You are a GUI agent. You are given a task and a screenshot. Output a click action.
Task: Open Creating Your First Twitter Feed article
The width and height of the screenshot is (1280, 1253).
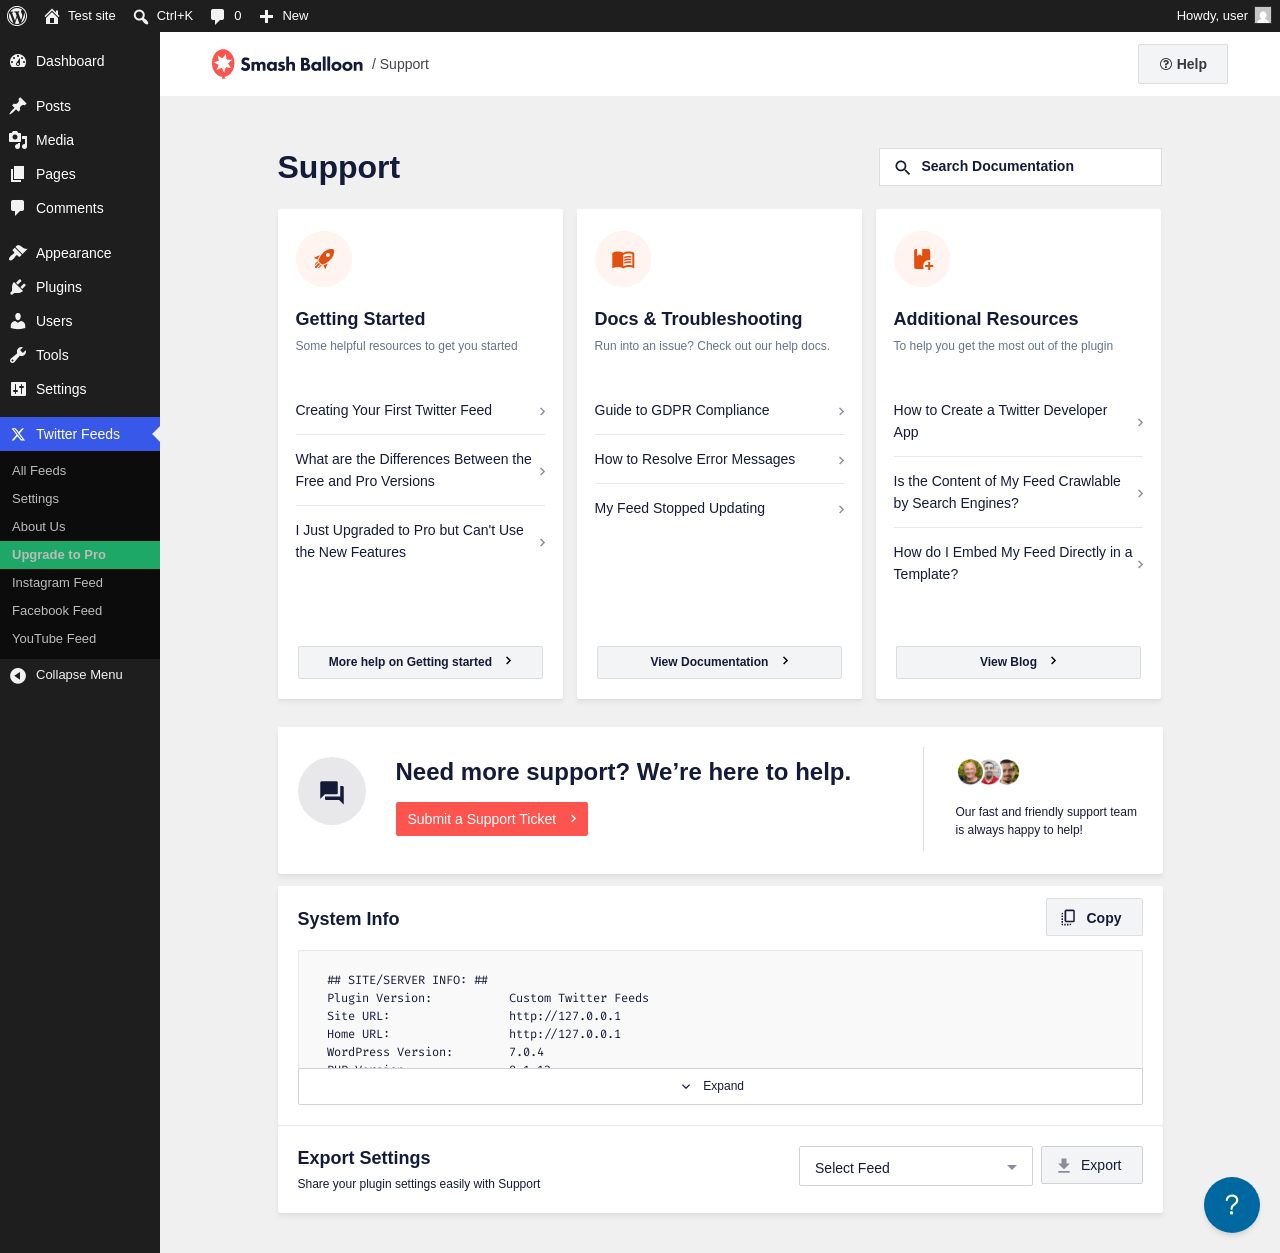tap(420, 410)
